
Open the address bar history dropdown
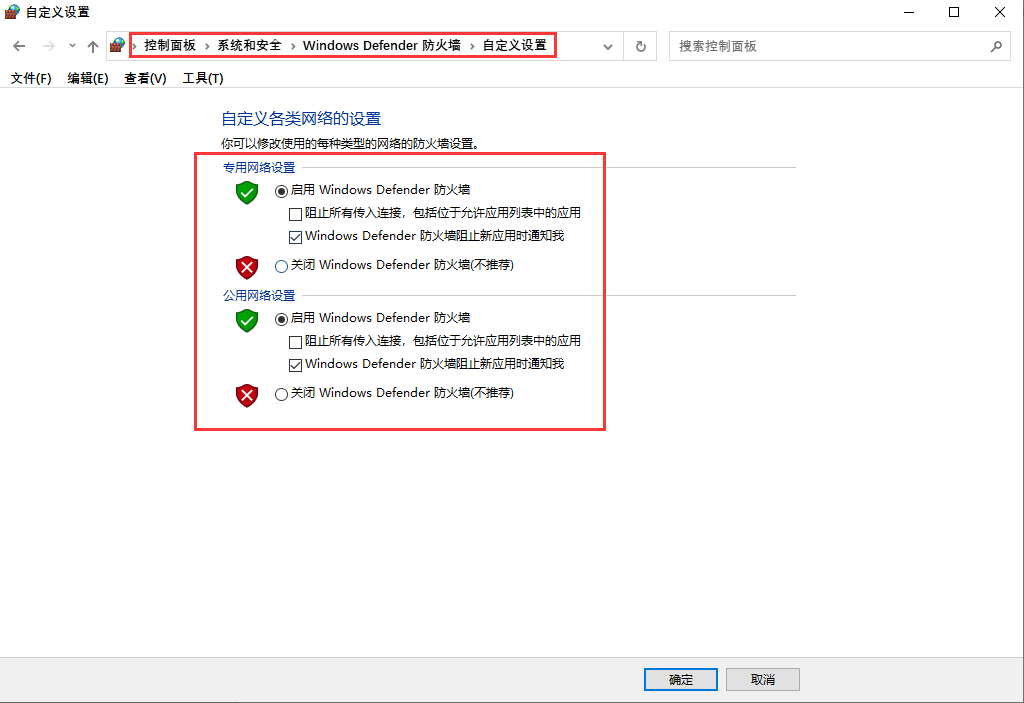(x=607, y=46)
